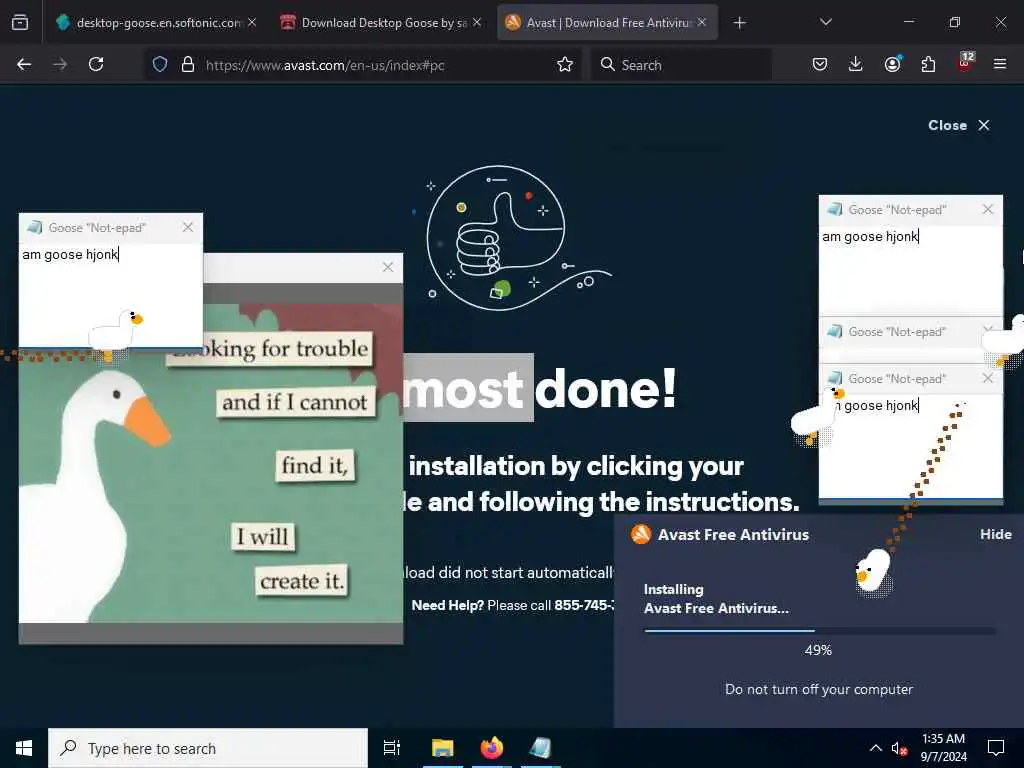Switch to the Download Desktop Goose tab
The width and height of the screenshot is (1024, 768).
pos(381,22)
